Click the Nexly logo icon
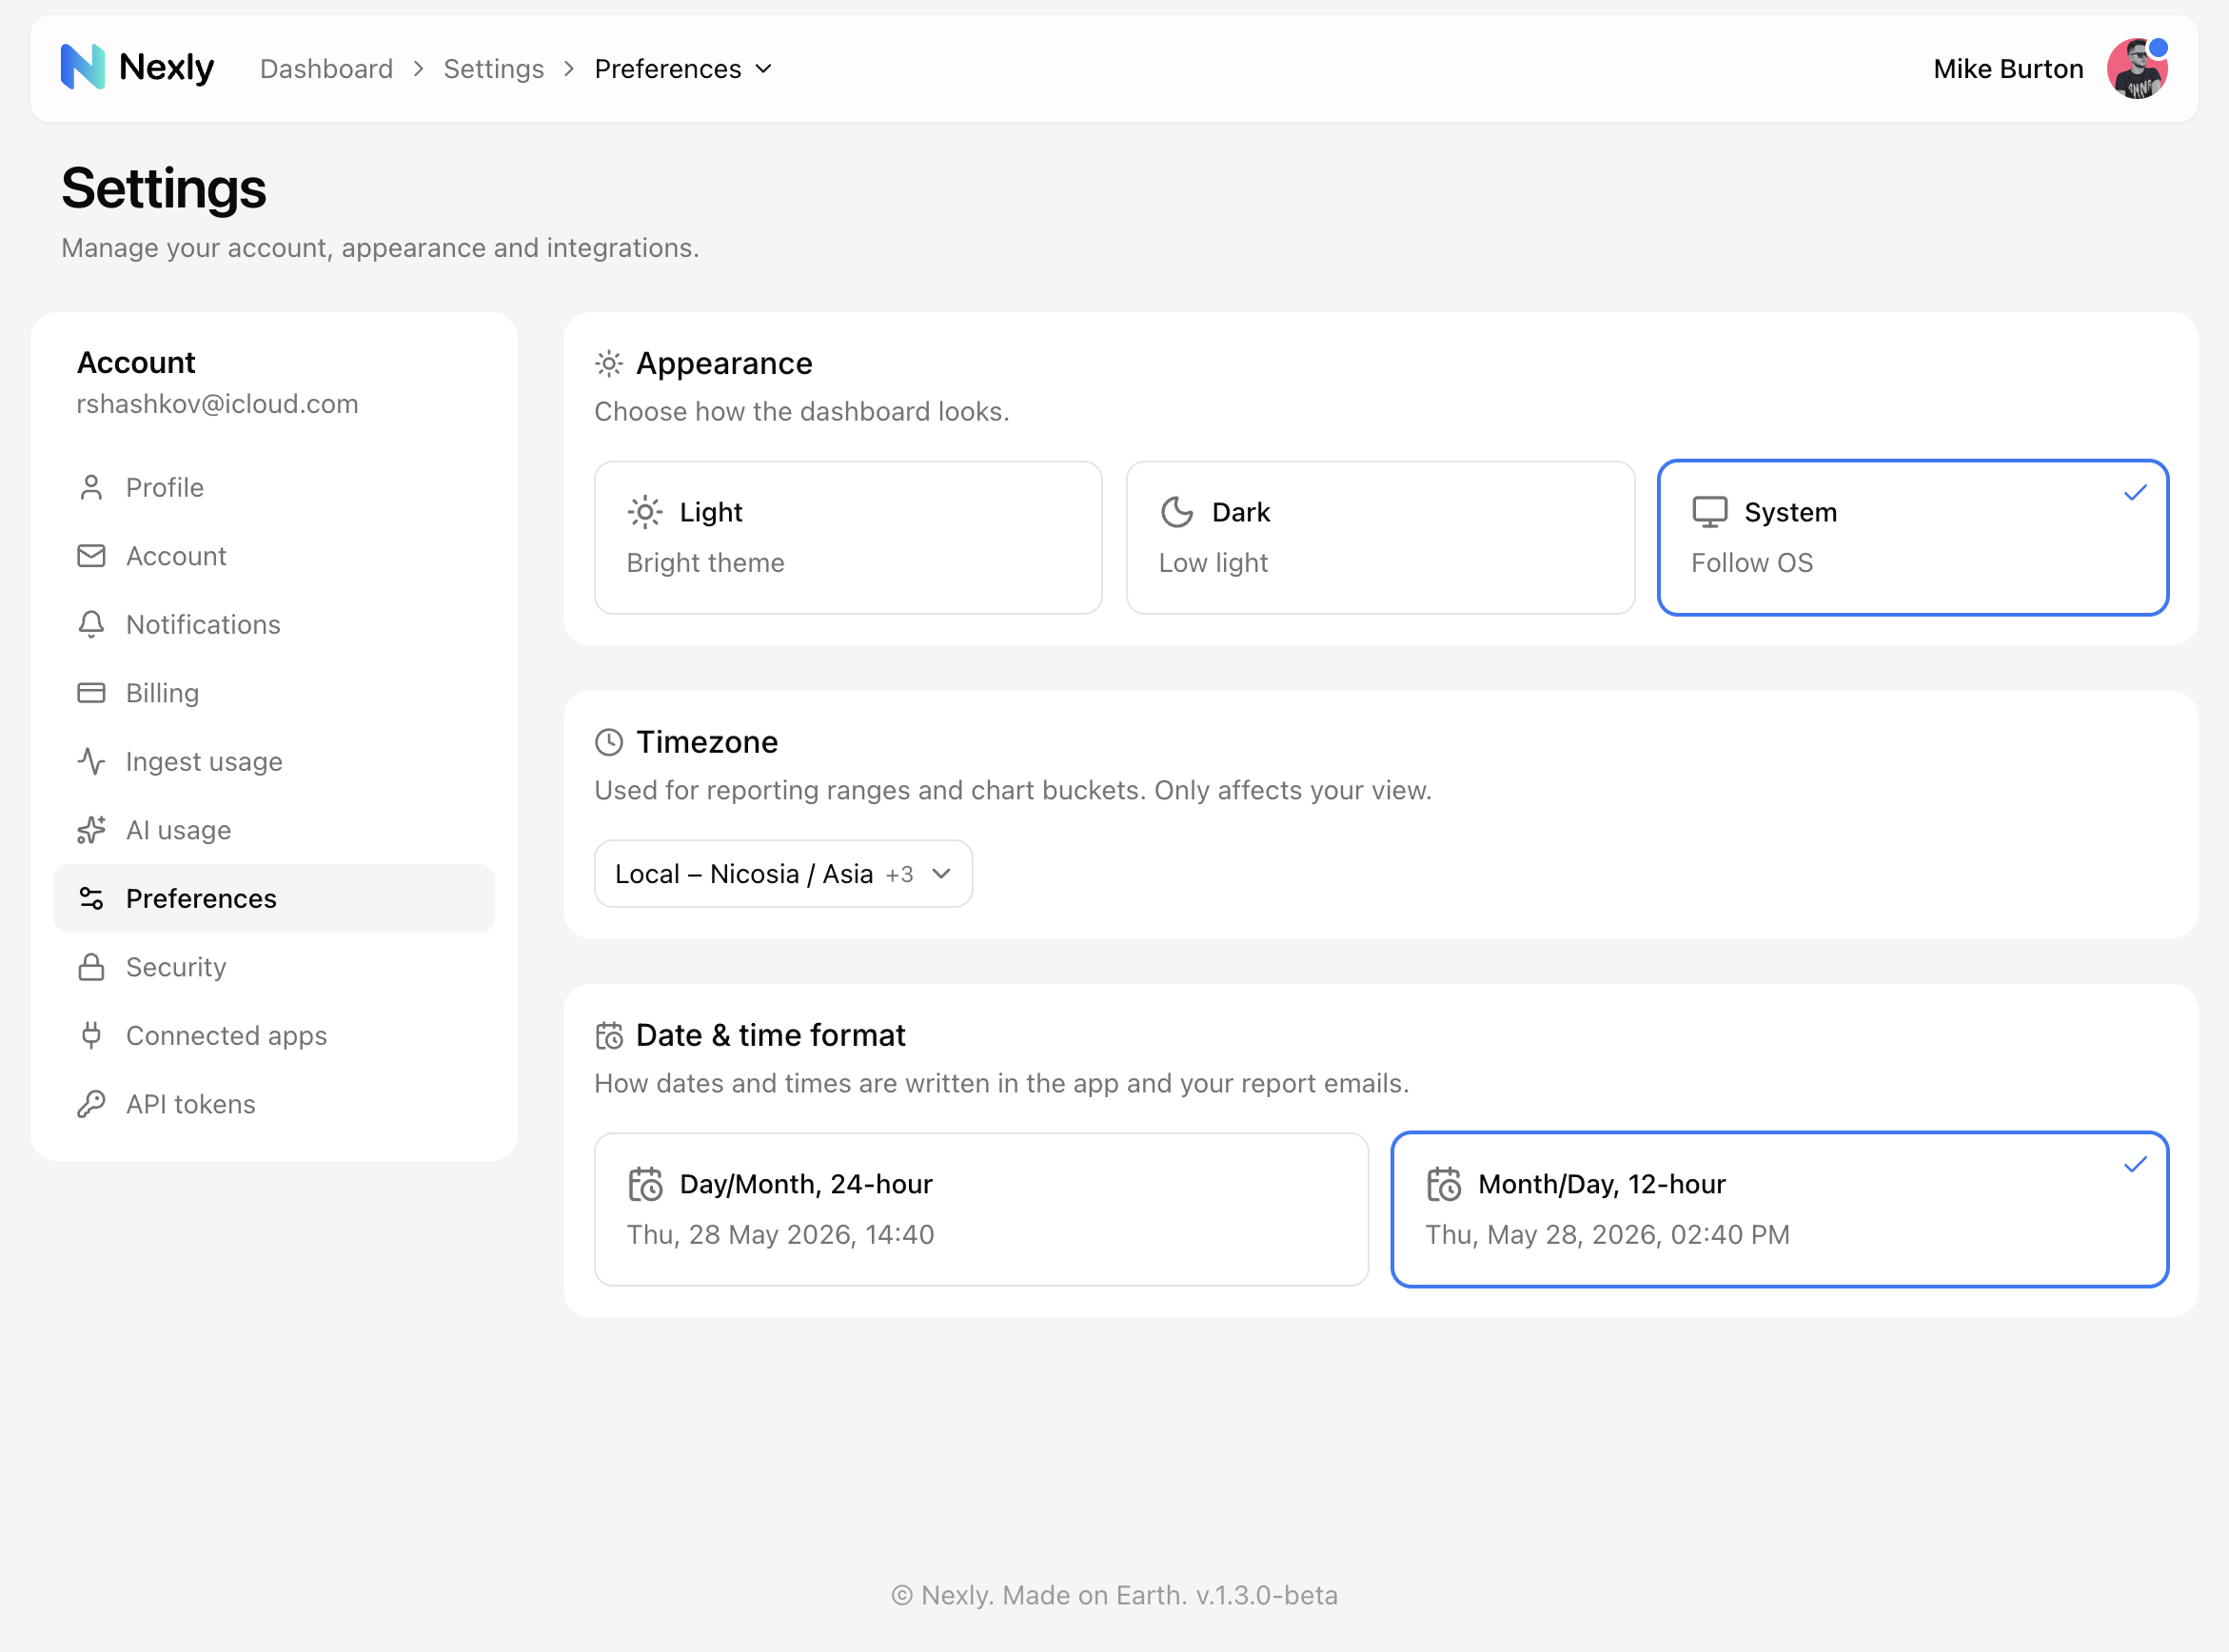 (x=83, y=67)
